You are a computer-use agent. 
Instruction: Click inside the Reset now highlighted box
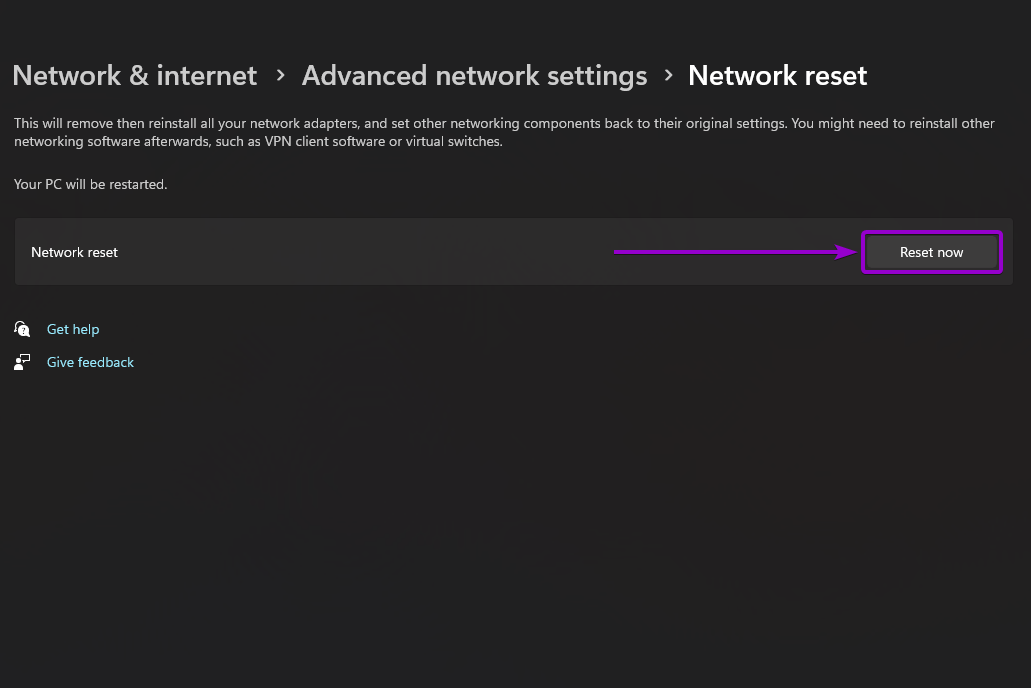coord(931,251)
